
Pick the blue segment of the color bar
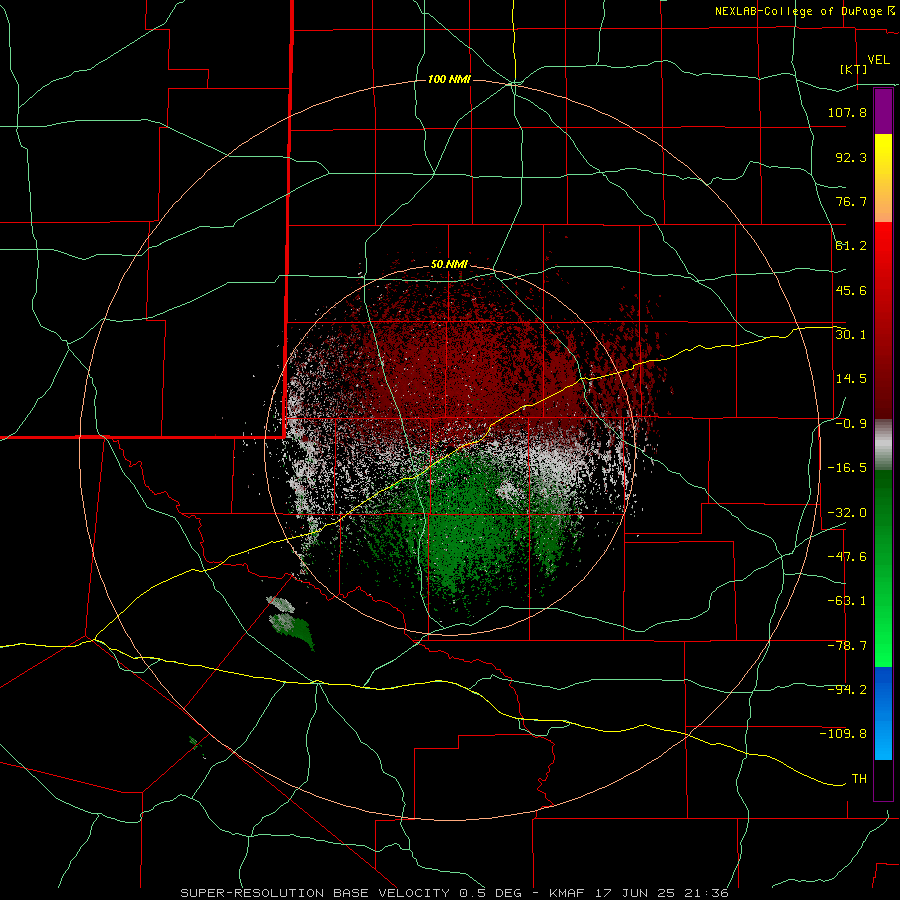pyautogui.click(x=883, y=713)
